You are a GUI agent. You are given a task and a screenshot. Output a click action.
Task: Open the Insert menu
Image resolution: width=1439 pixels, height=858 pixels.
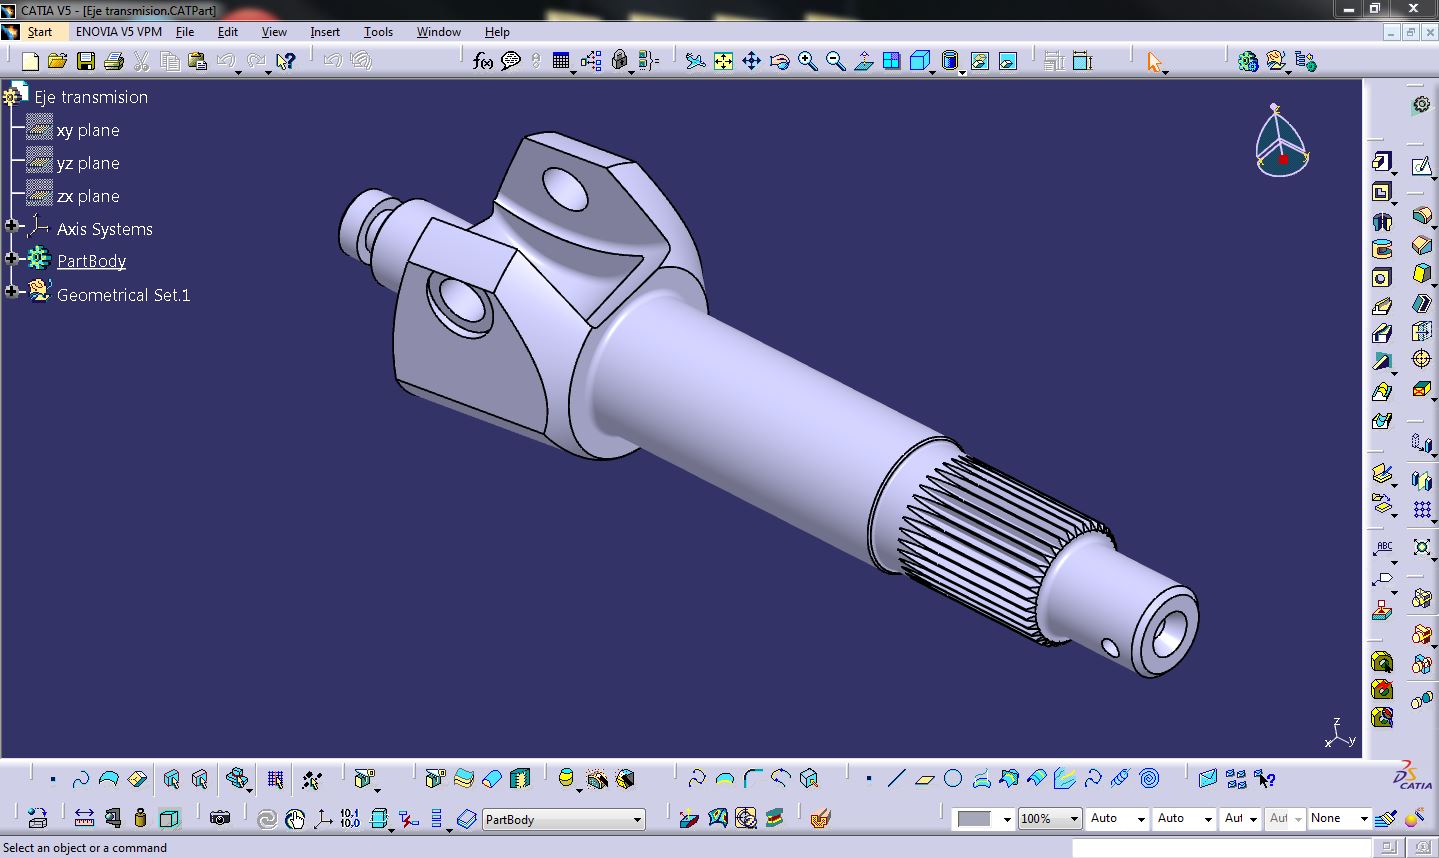(325, 32)
